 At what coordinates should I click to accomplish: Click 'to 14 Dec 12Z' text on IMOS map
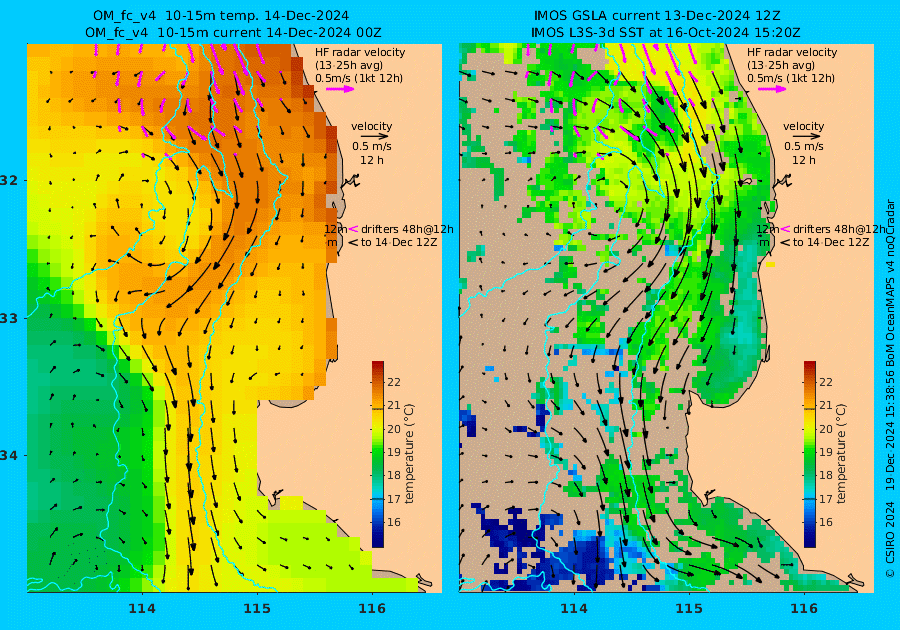(831, 242)
